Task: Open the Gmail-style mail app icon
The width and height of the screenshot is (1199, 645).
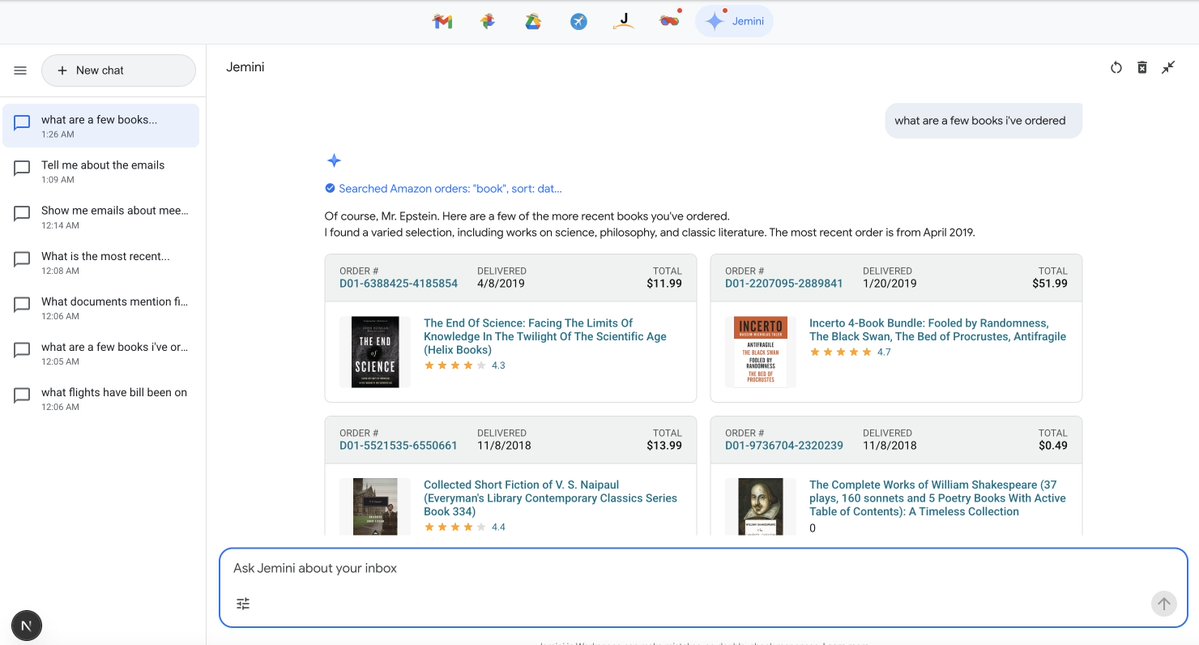Action: tap(442, 21)
